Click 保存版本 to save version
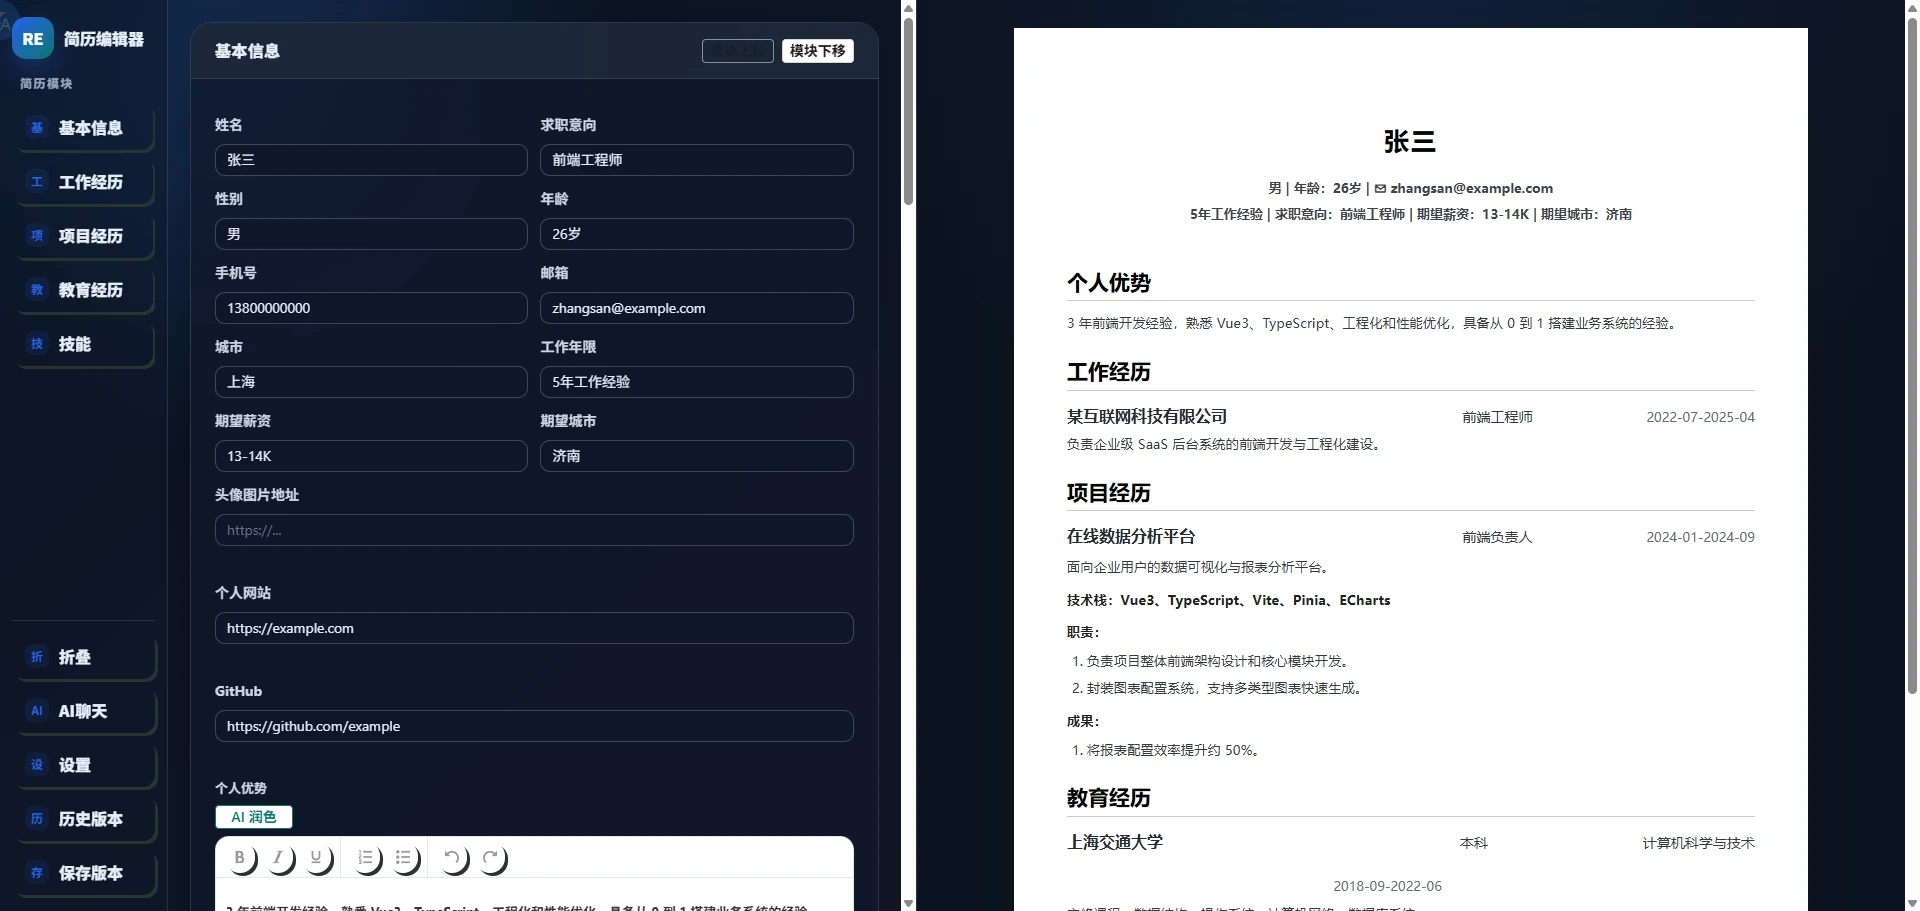The image size is (1920, 911). pos(85,873)
